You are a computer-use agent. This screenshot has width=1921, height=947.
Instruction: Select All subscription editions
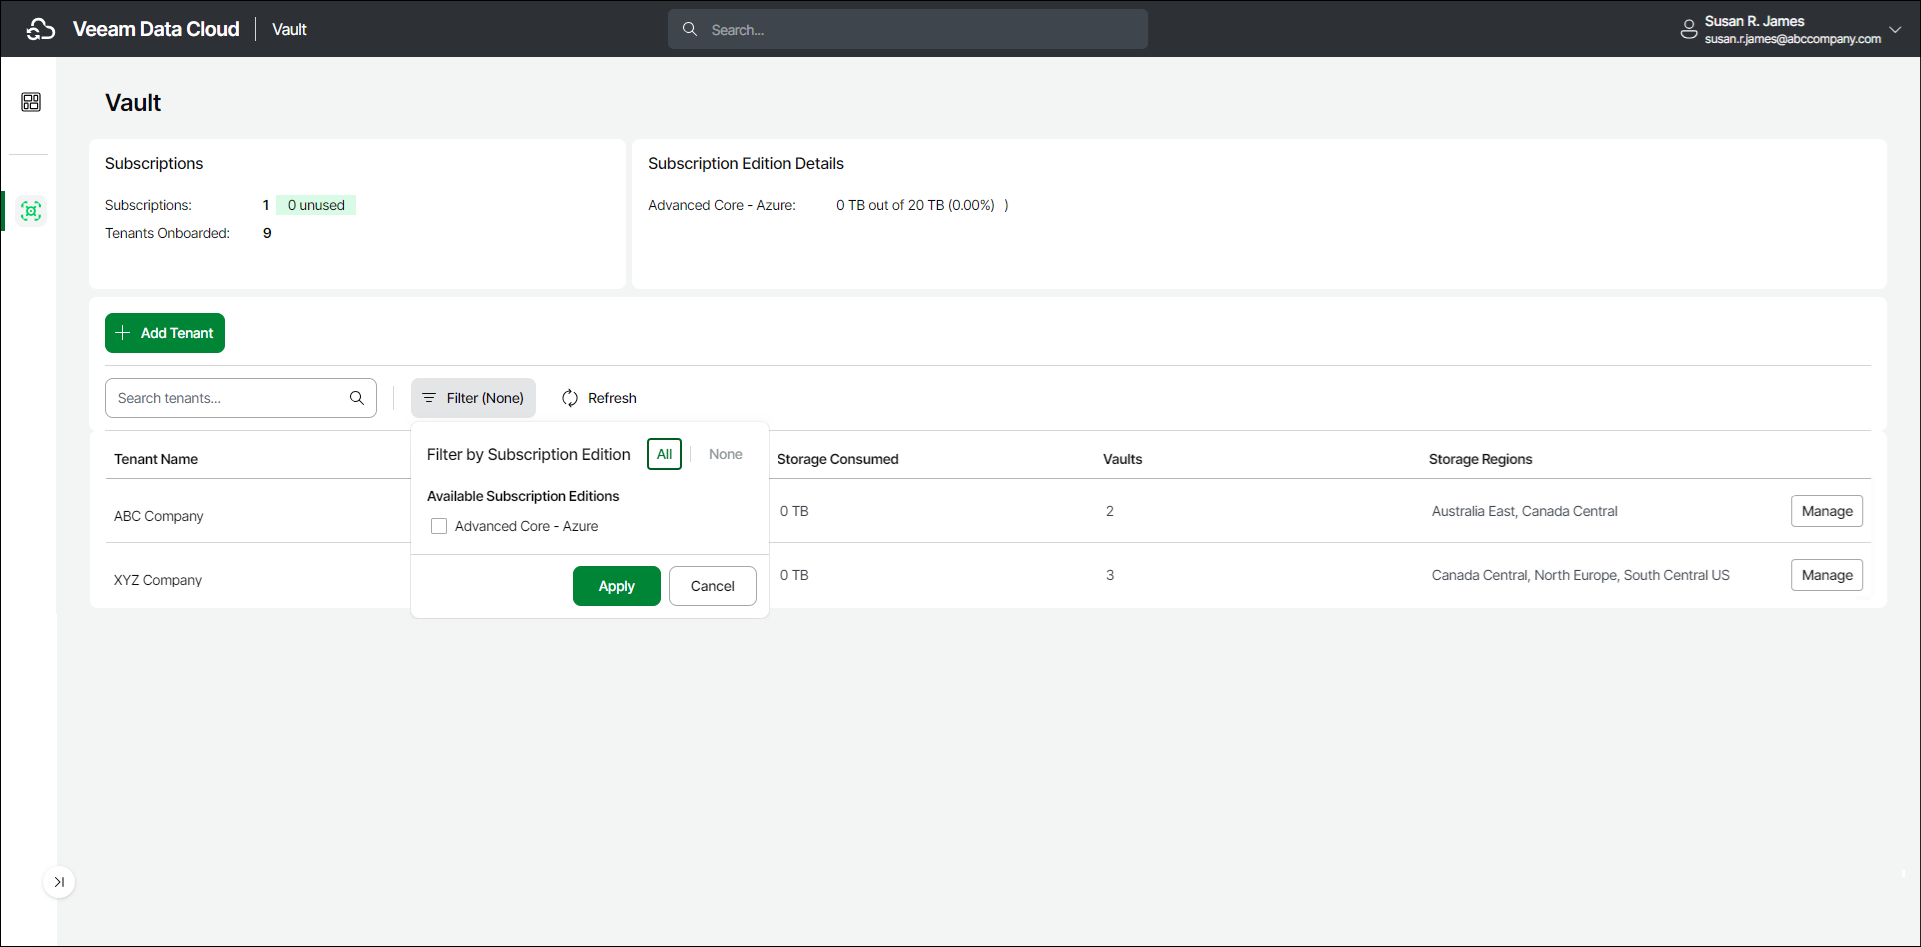(664, 454)
